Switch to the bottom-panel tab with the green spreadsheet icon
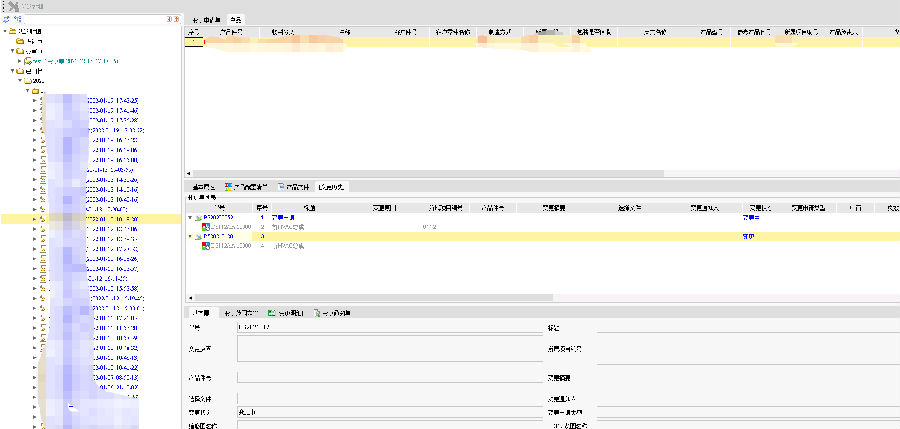Image resolution: width=900 pixels, height=429 pixels. click(288, 313)
